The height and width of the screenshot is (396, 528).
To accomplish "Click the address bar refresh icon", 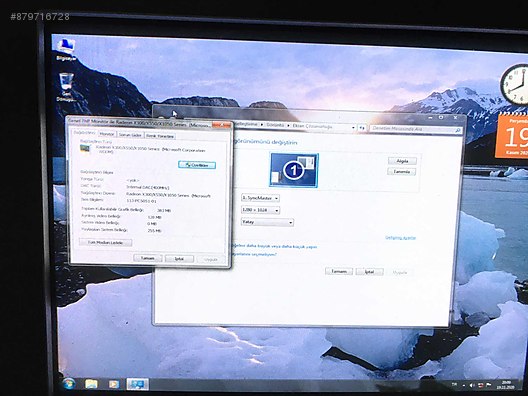I will [x=362, y=128].
